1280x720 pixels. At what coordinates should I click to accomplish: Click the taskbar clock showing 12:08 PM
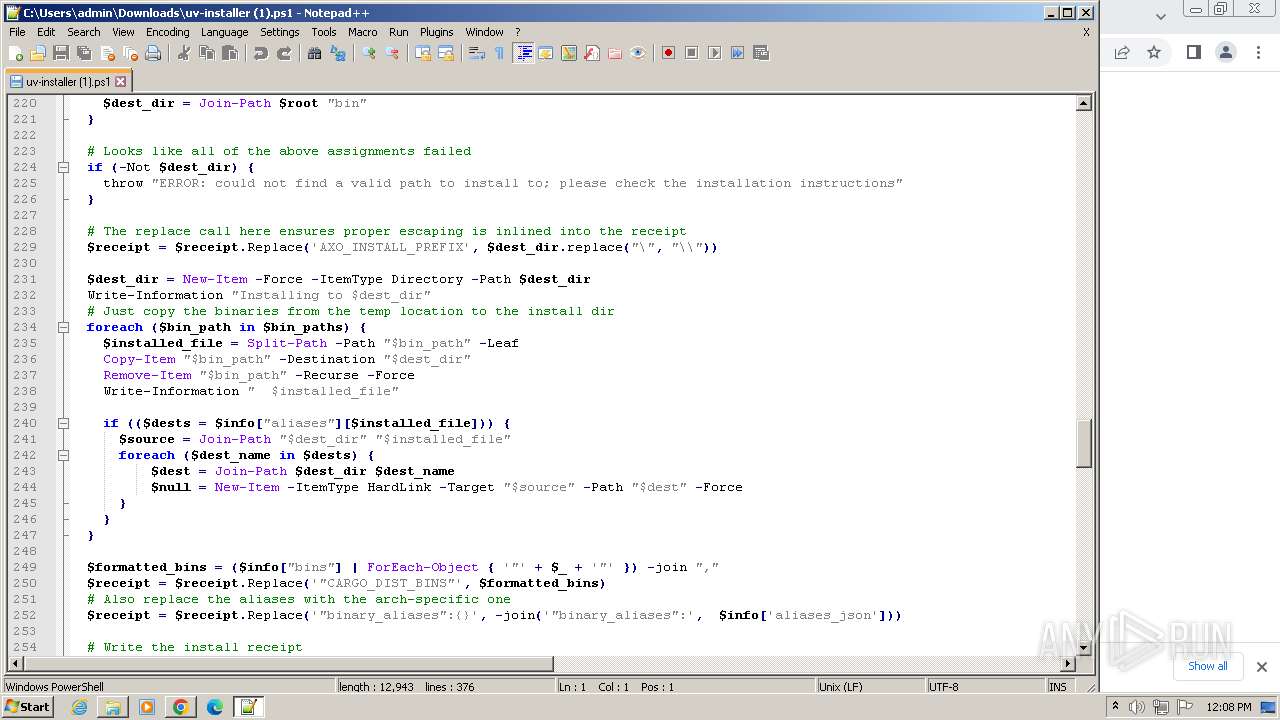[1229, 707]
